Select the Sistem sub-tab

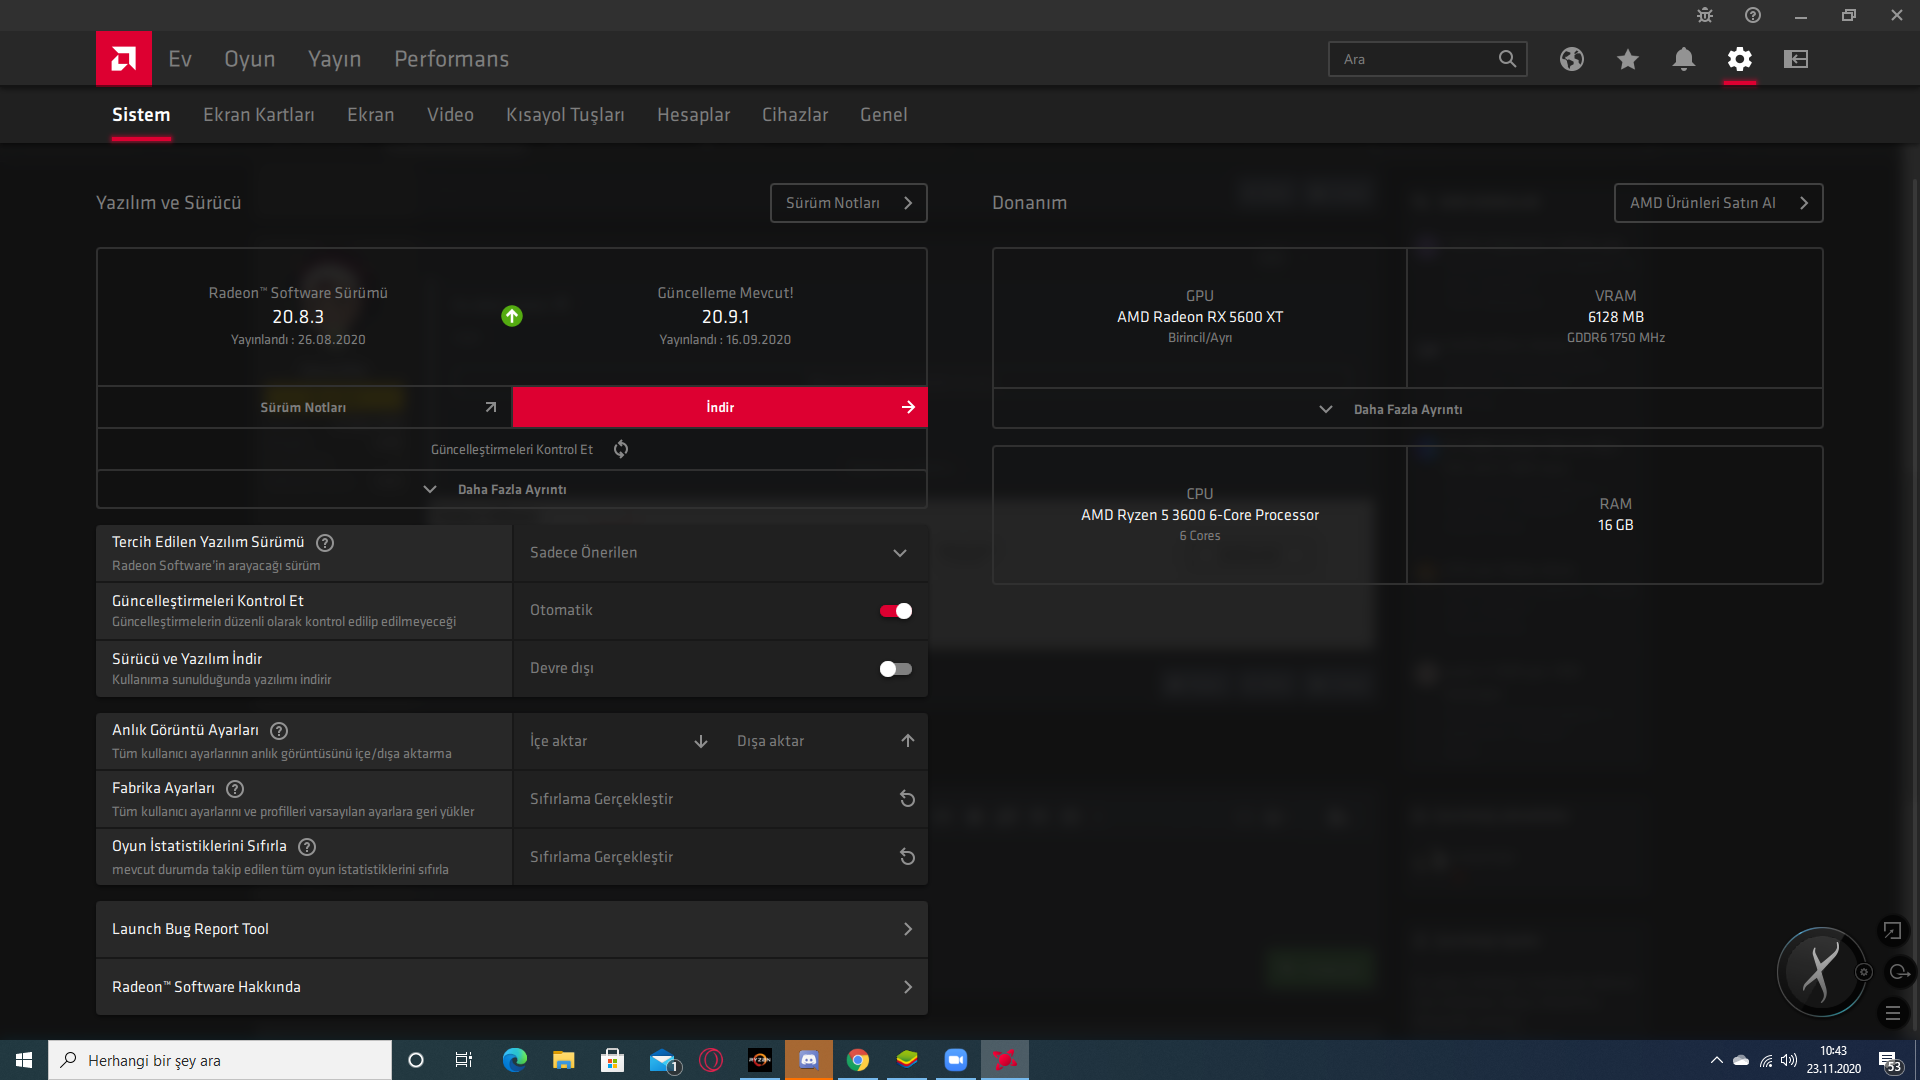pos(141,115)
